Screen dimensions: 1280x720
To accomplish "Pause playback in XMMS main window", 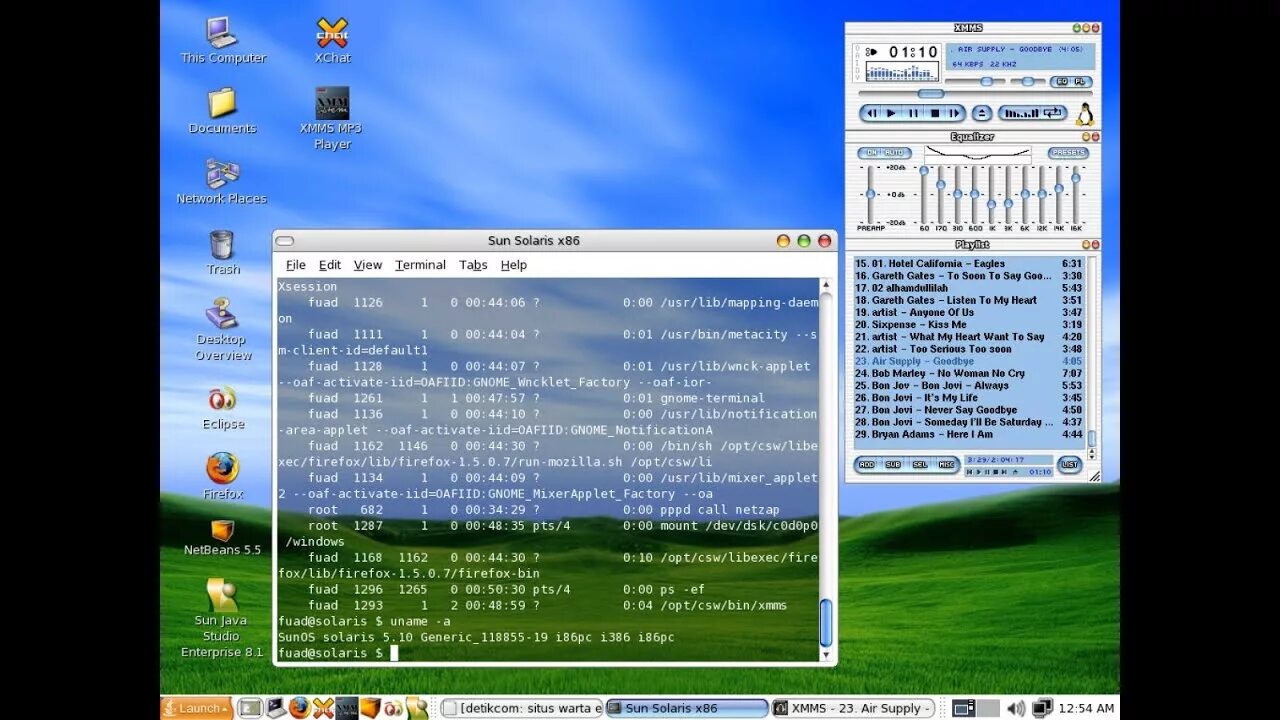I will click(x=914, y=113).
